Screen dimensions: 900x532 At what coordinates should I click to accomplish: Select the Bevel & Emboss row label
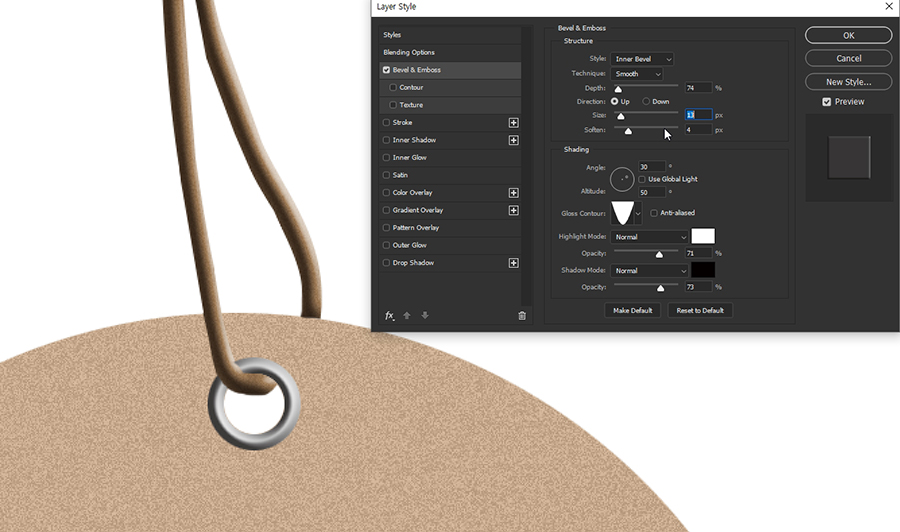(417, 70)
